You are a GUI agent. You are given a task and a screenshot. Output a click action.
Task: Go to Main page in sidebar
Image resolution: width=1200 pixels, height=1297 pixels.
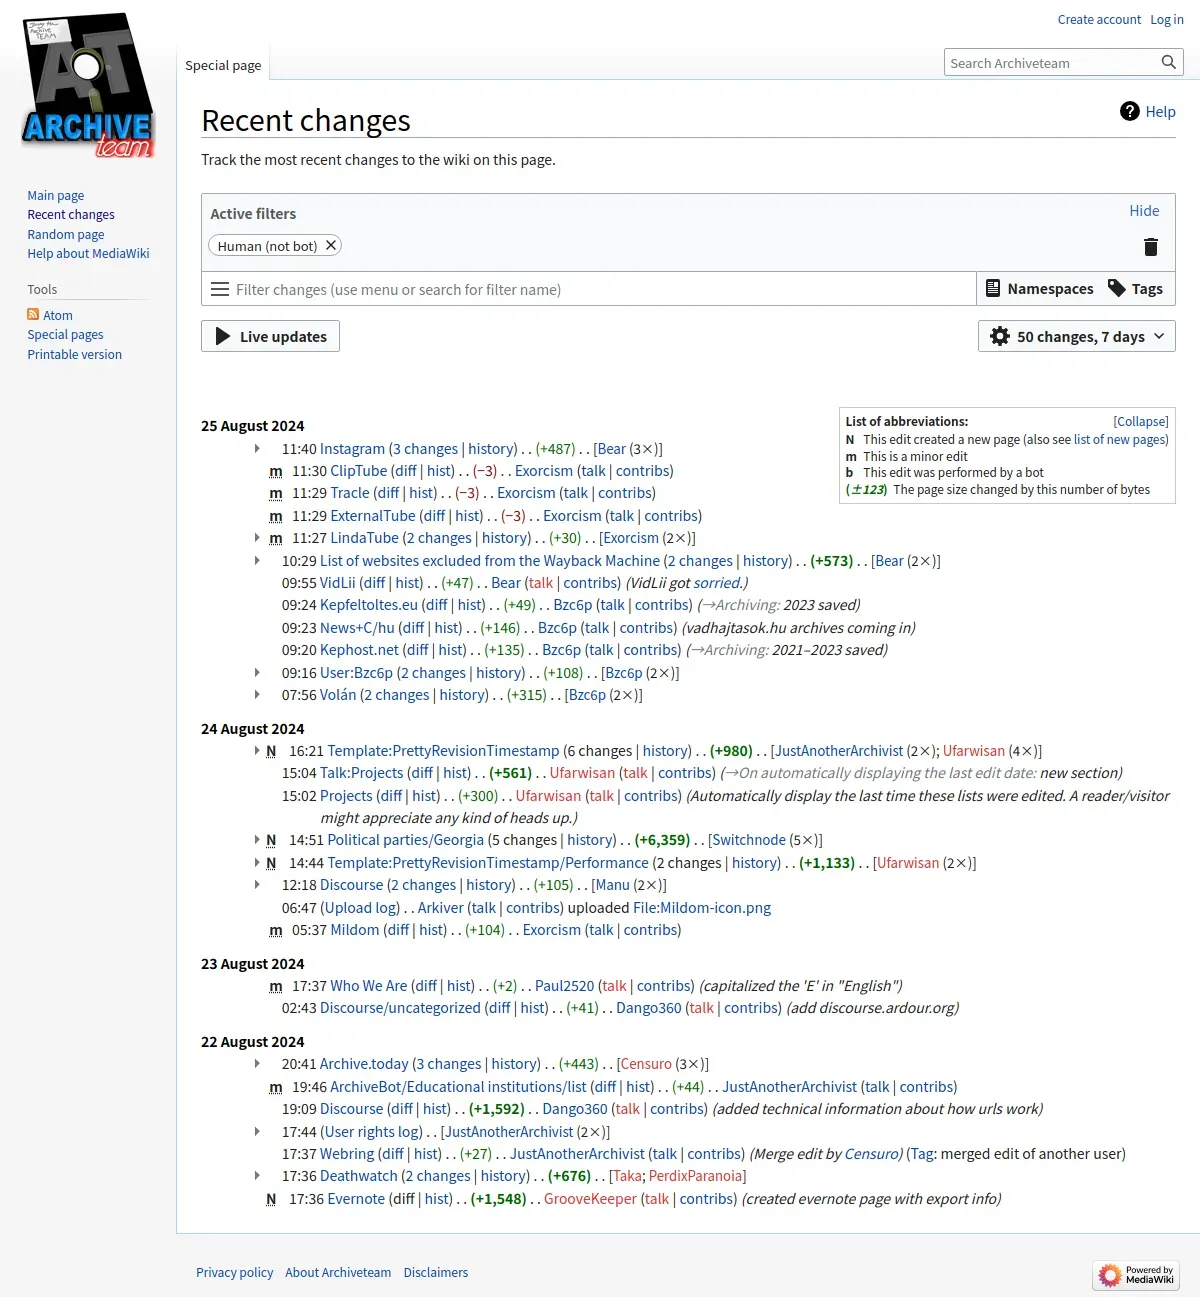coord(56,196)
